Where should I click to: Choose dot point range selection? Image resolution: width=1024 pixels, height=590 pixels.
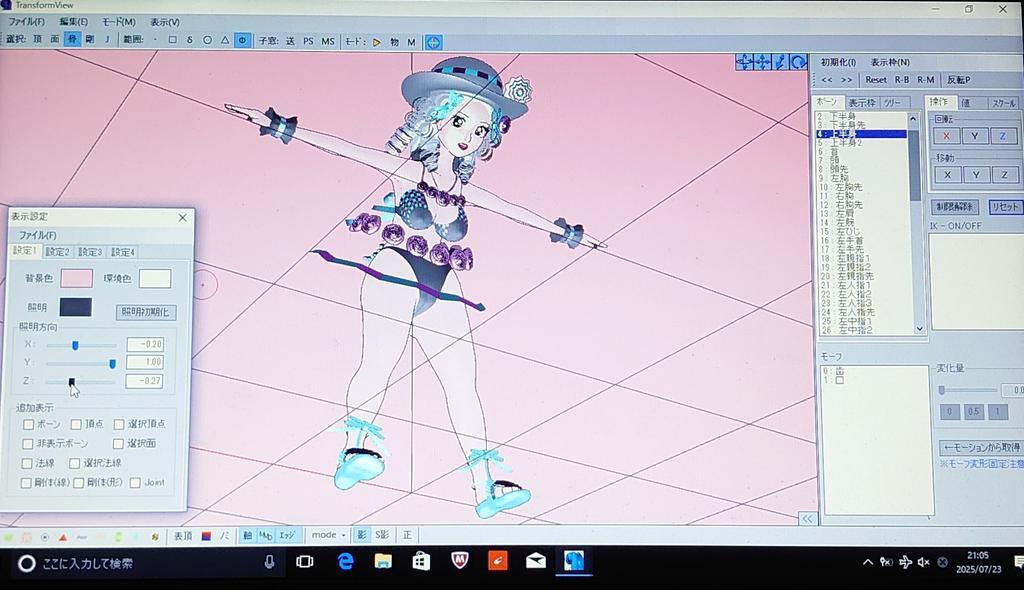(155, 41)
